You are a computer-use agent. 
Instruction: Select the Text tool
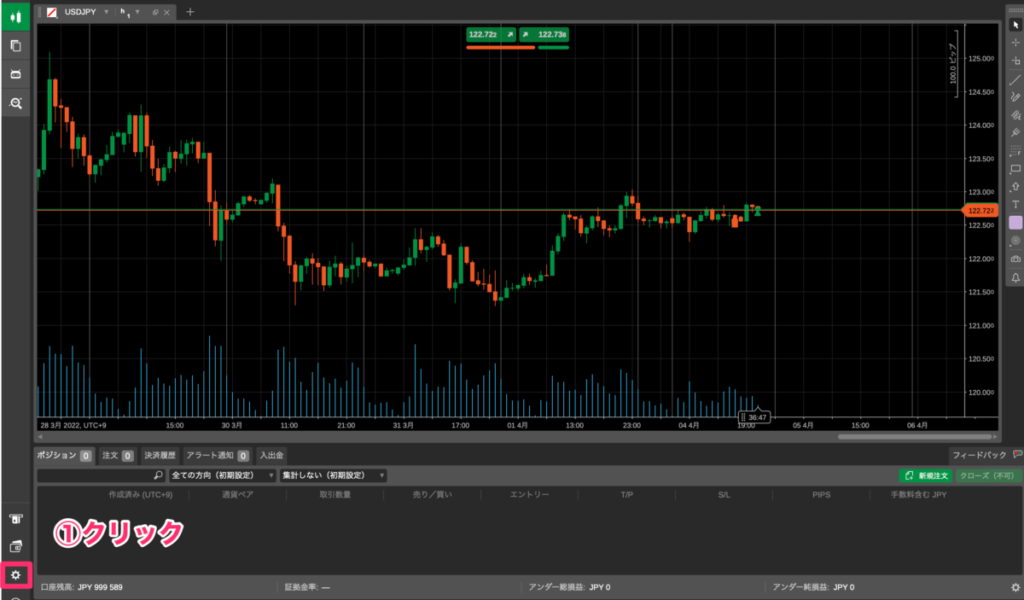[1016, 204]
